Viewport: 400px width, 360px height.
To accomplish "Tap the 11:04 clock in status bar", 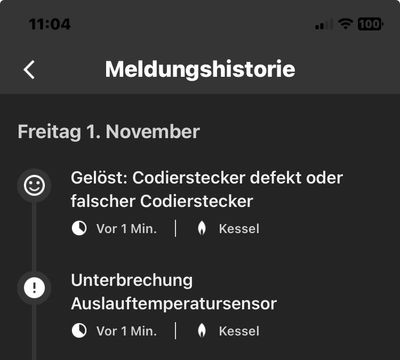I will tap(50, 24).
